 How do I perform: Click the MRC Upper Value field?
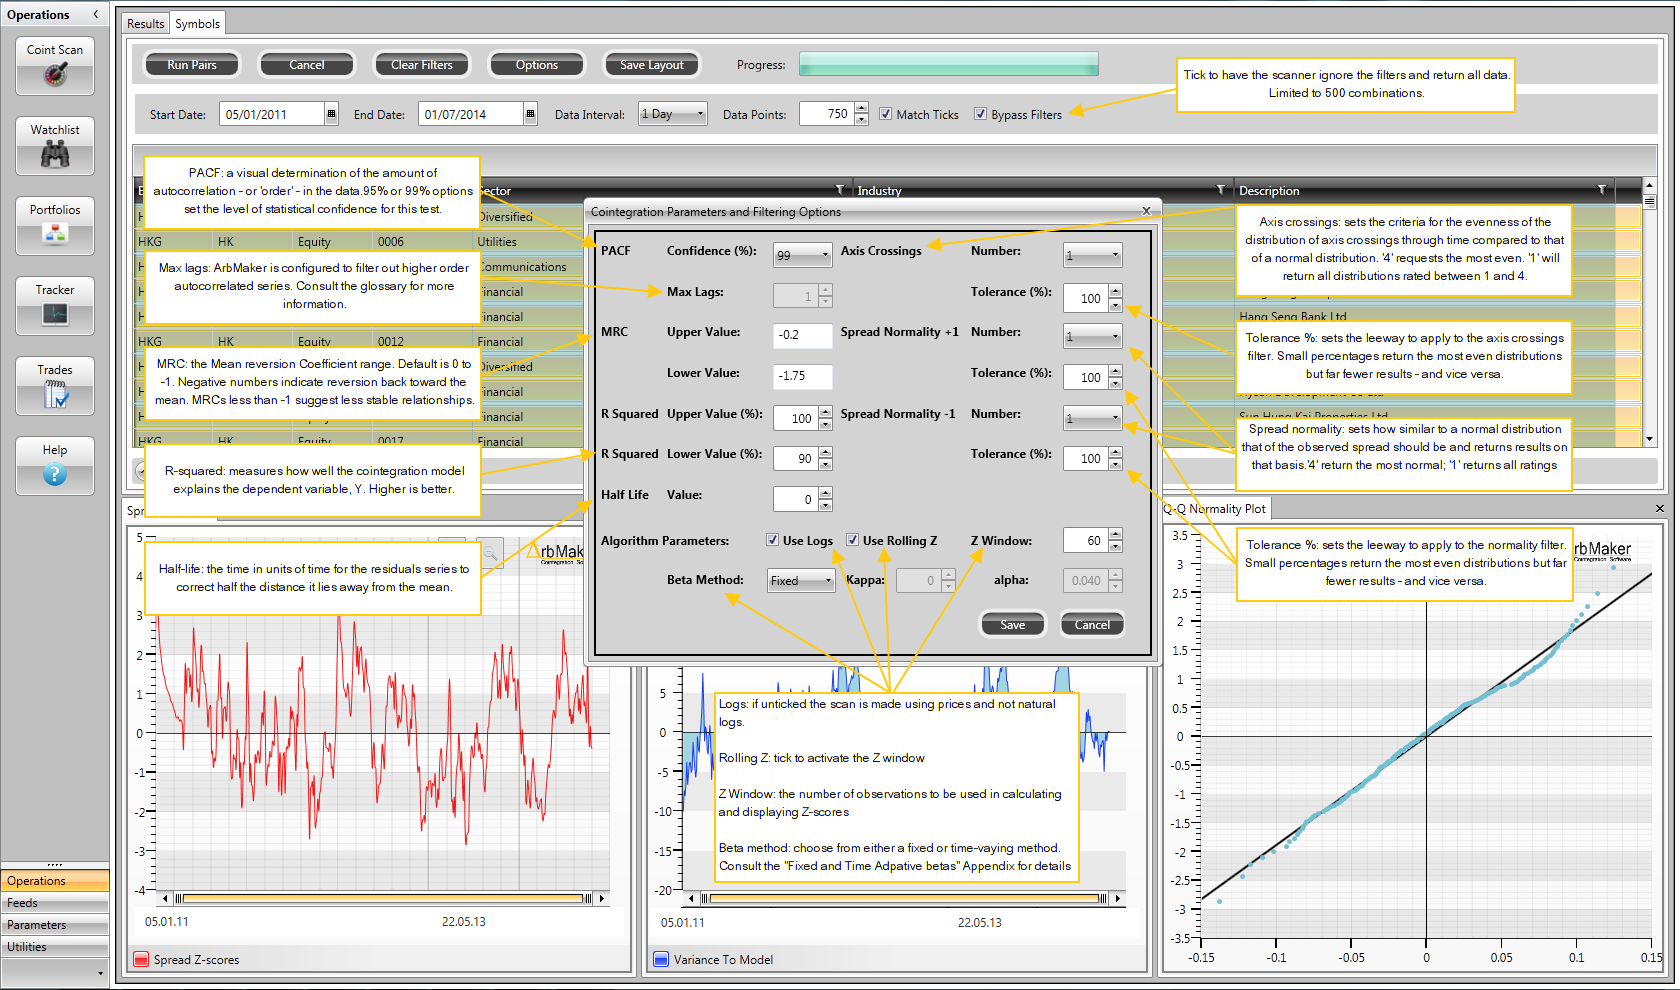click(x=803, y=336)
